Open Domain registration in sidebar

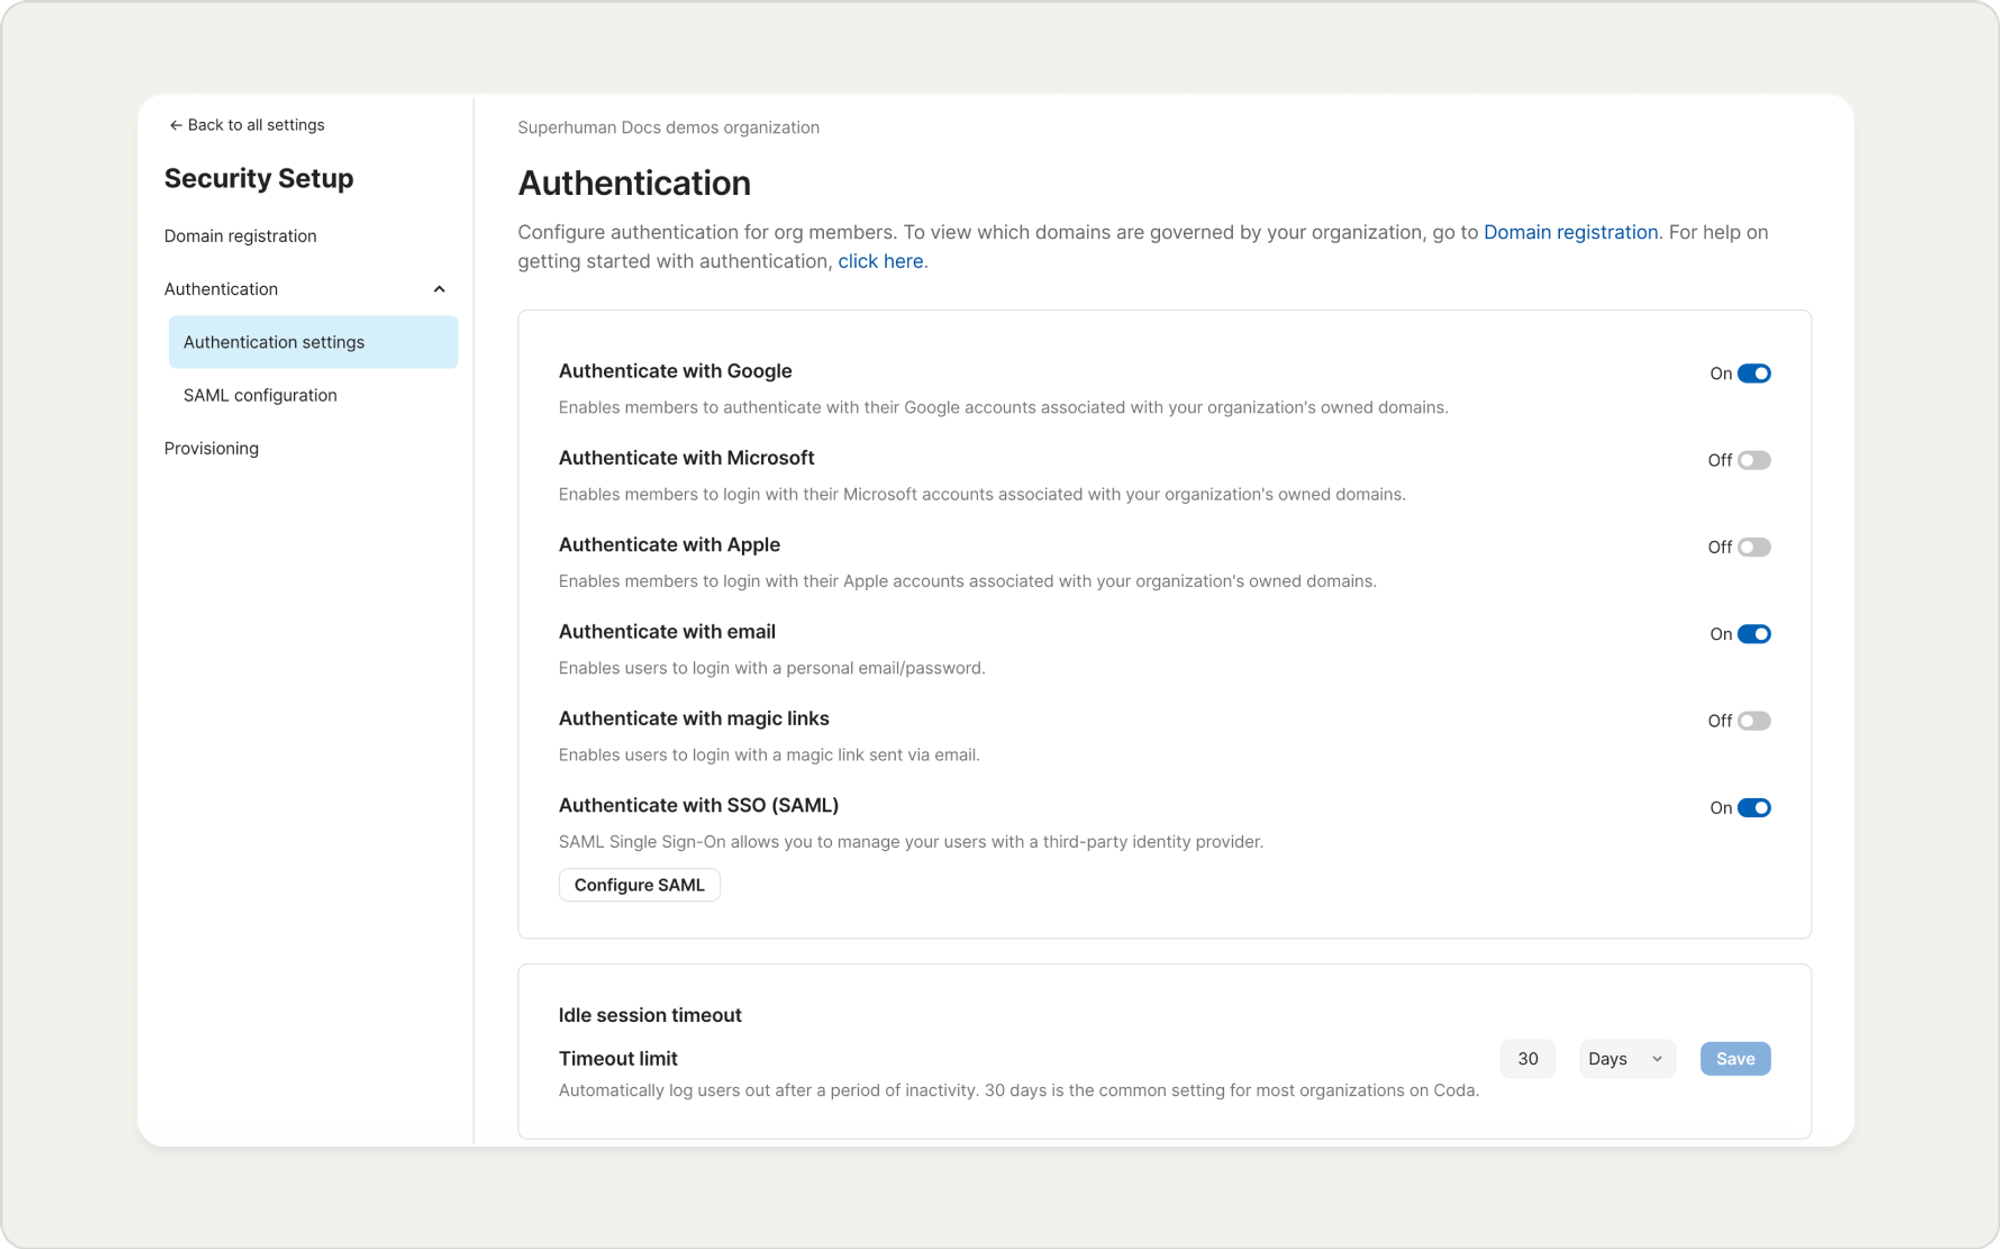coord(240,236)
